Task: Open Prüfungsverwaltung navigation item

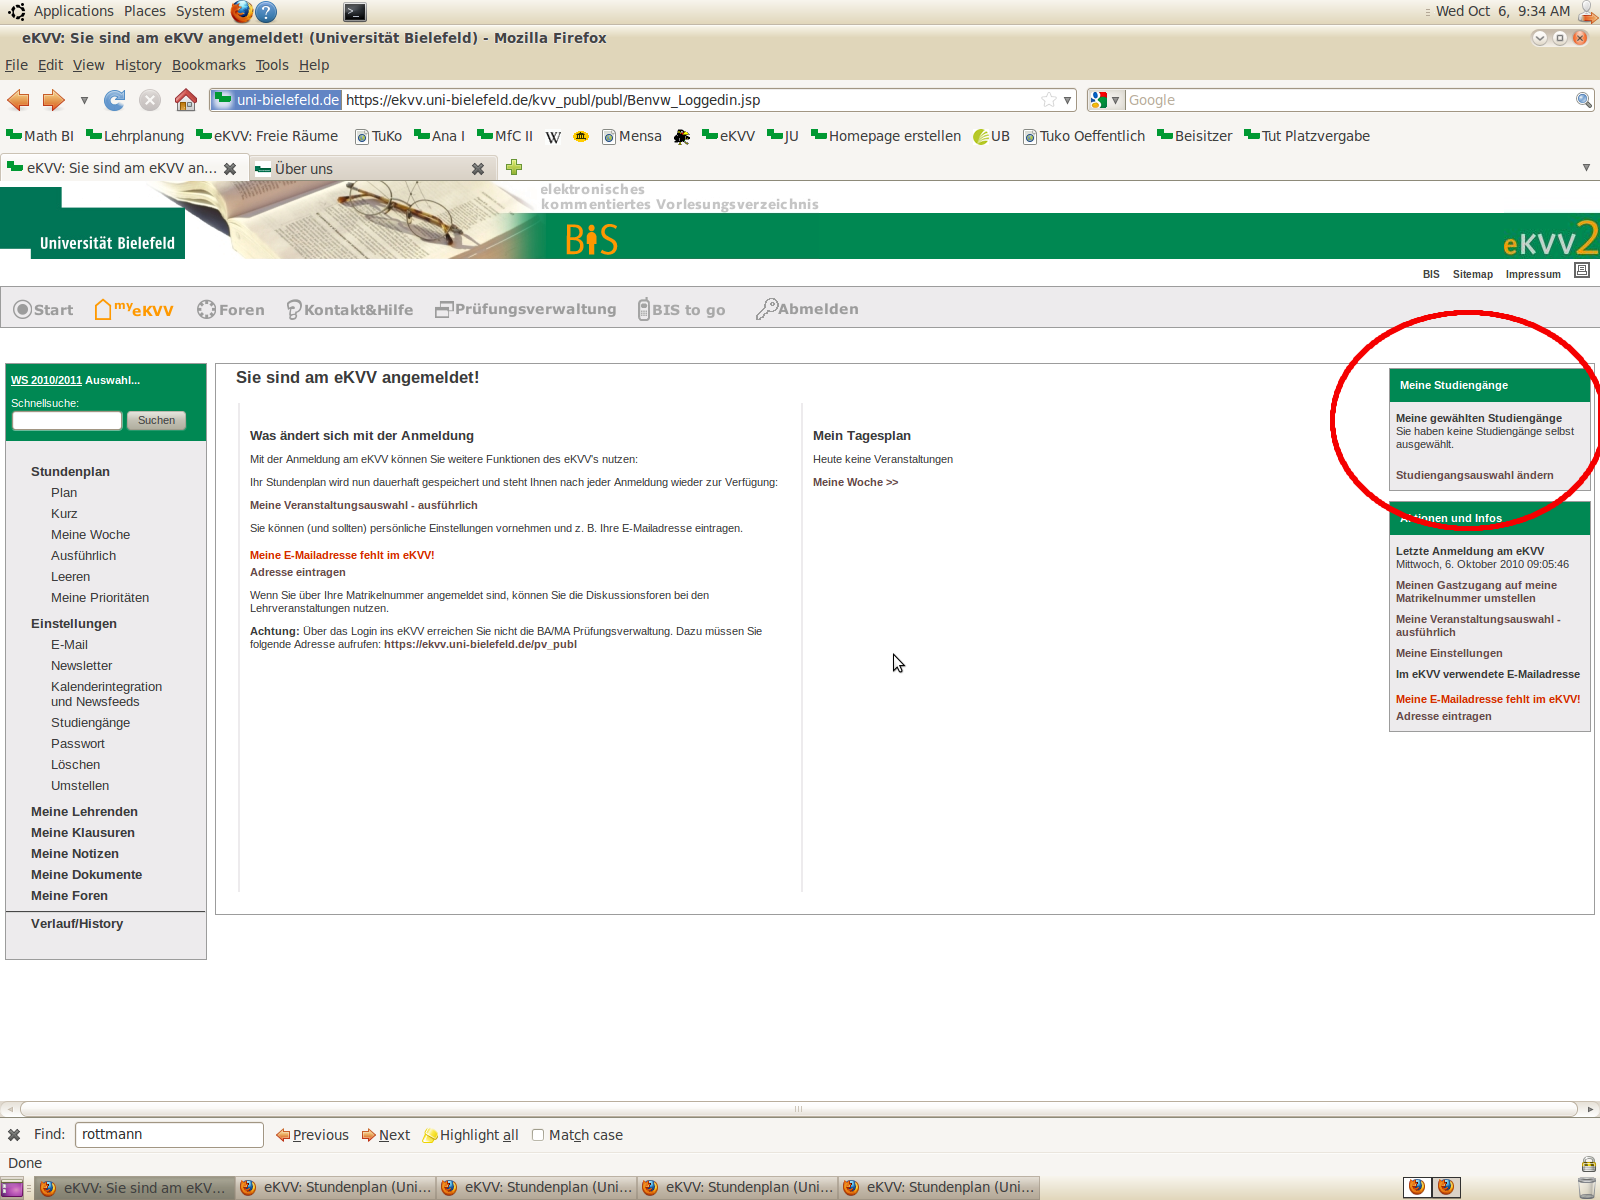Action: point(526,310)
